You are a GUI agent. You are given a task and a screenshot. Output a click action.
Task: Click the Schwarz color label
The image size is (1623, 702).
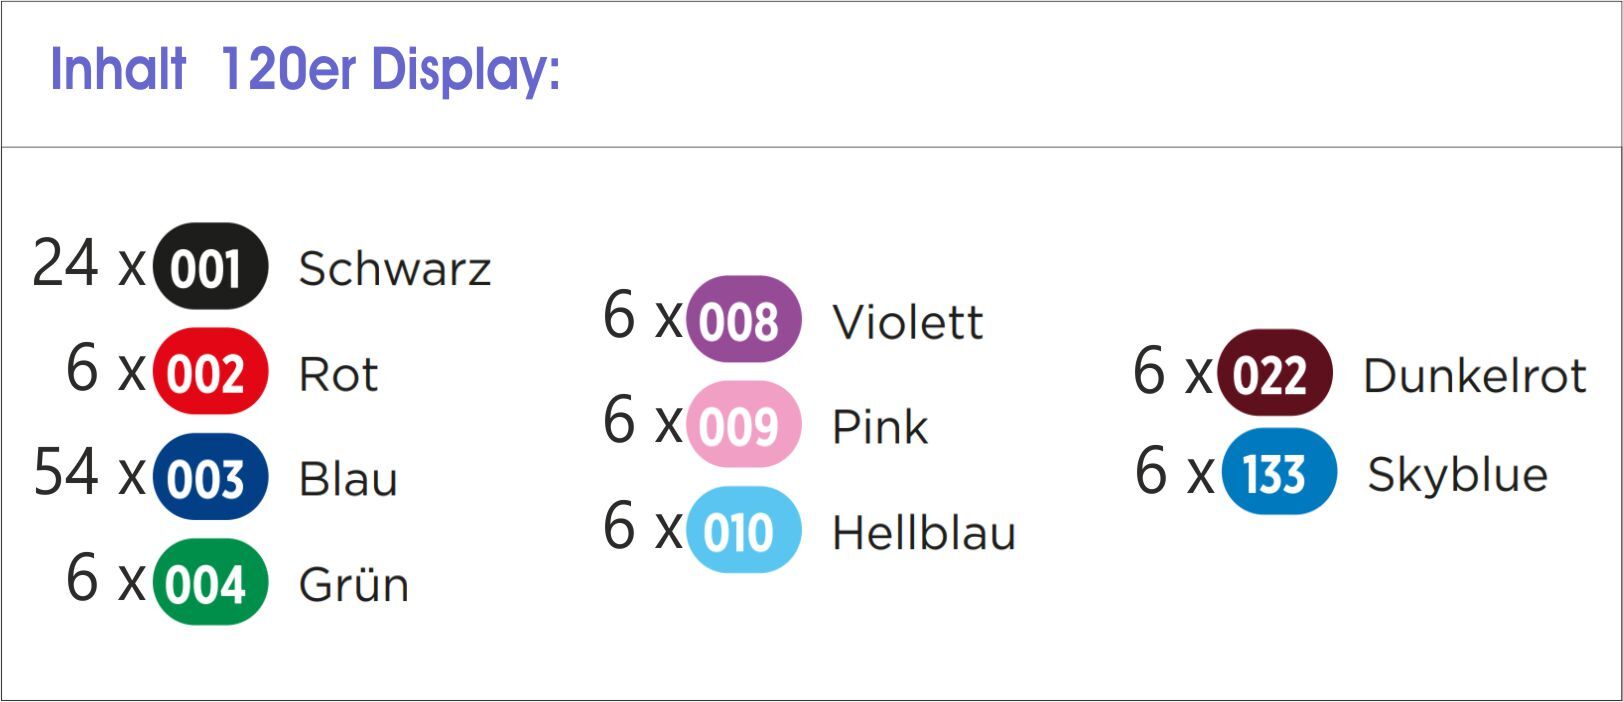pos(395,268)
